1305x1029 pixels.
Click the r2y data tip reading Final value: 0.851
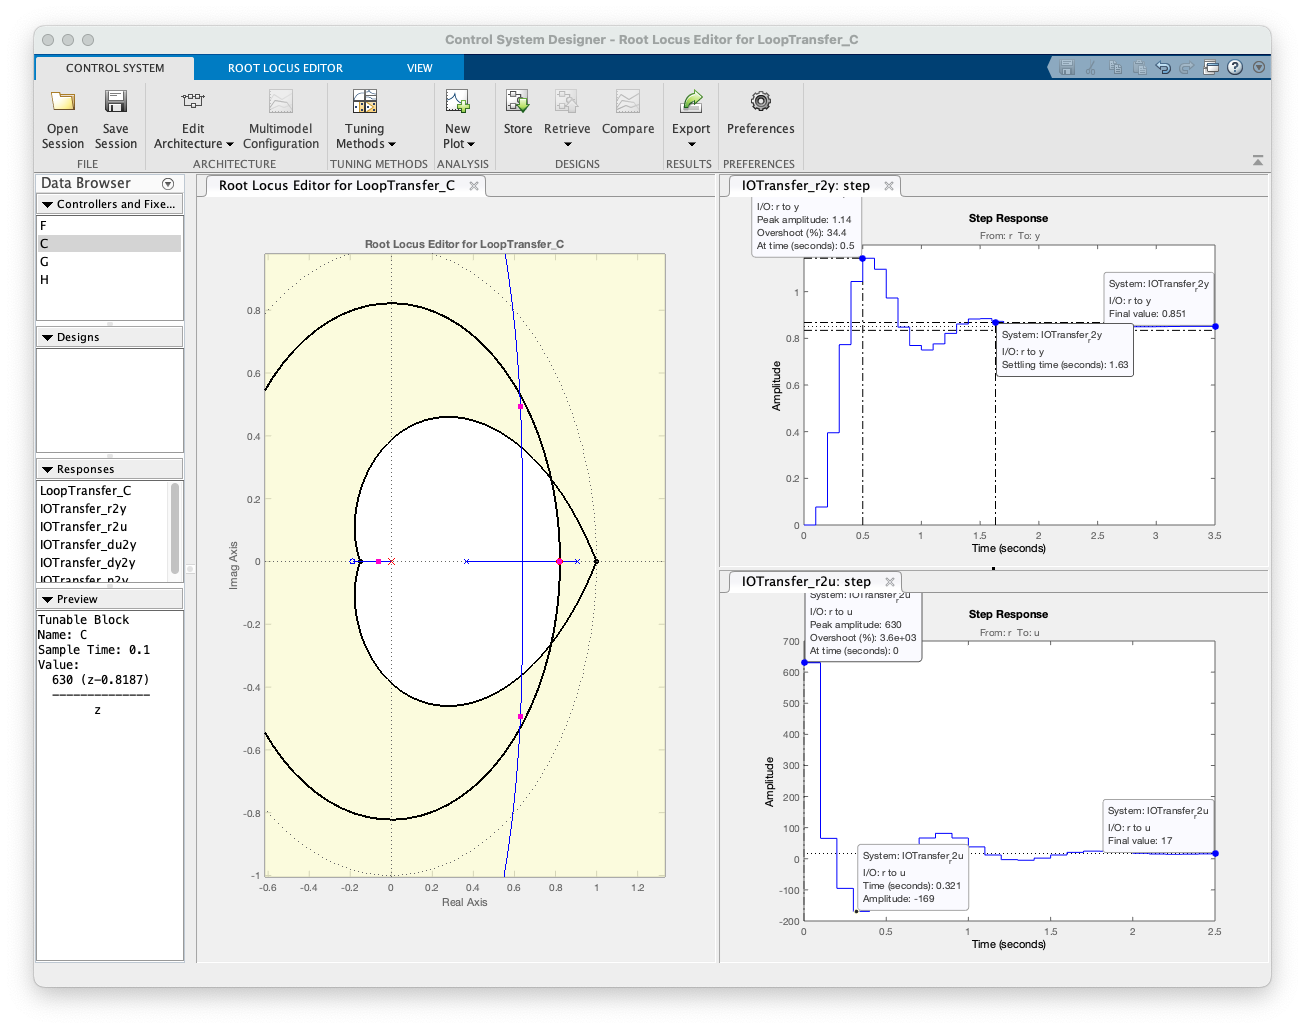pos(1159,298)
